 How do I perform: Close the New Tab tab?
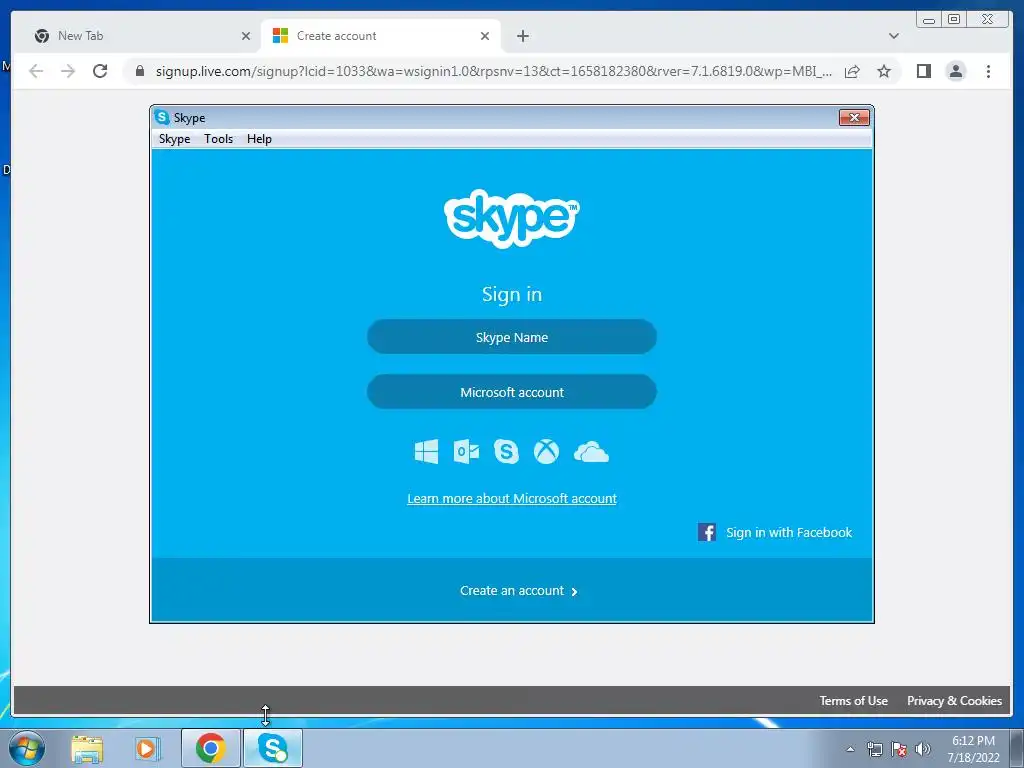click(x=246, y=36)
